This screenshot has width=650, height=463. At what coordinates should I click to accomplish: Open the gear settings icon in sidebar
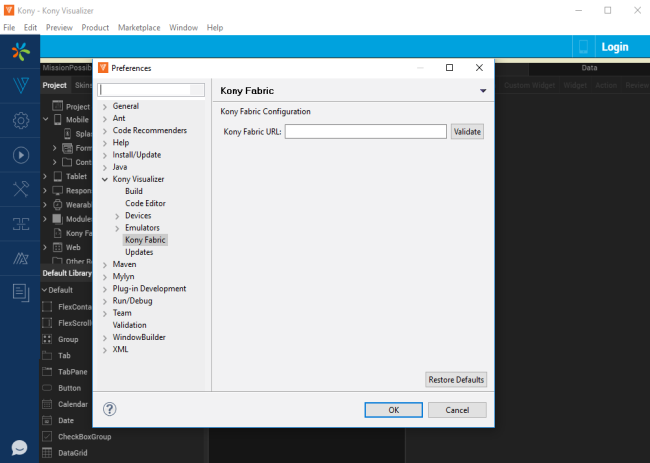pos(21,121)
